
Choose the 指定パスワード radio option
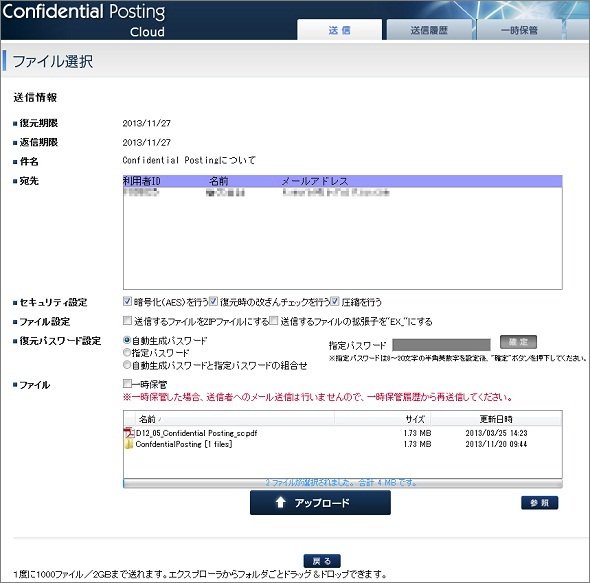(127, 353)
